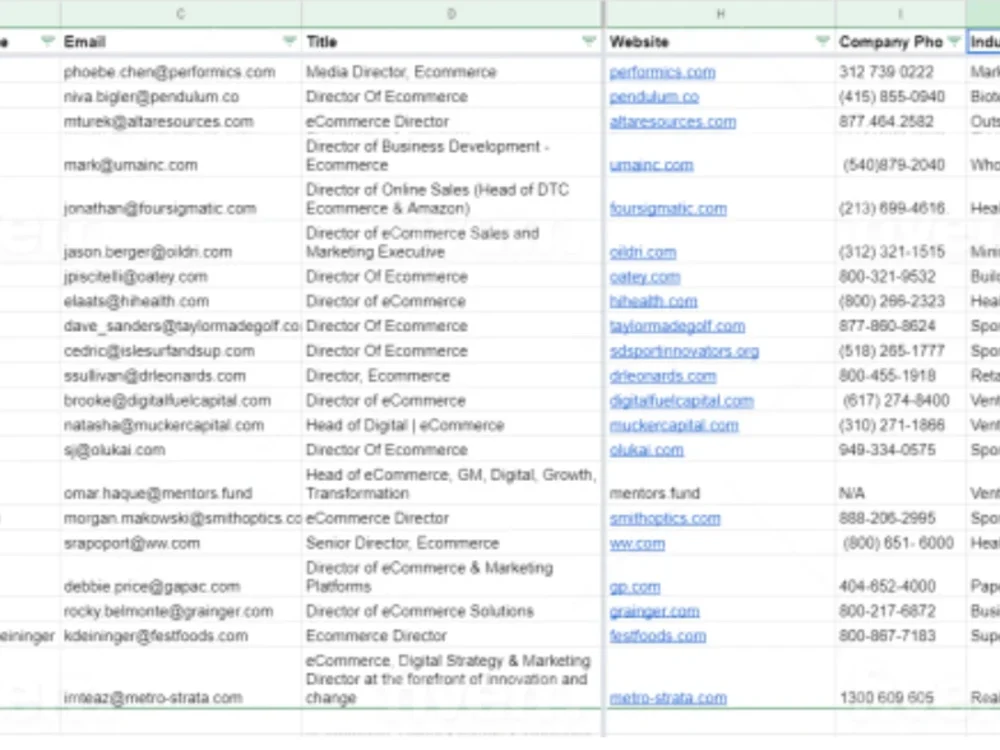The image size is (1000, 750).
Task: Open the muckercapital.com website link
Action: (673, 425)
